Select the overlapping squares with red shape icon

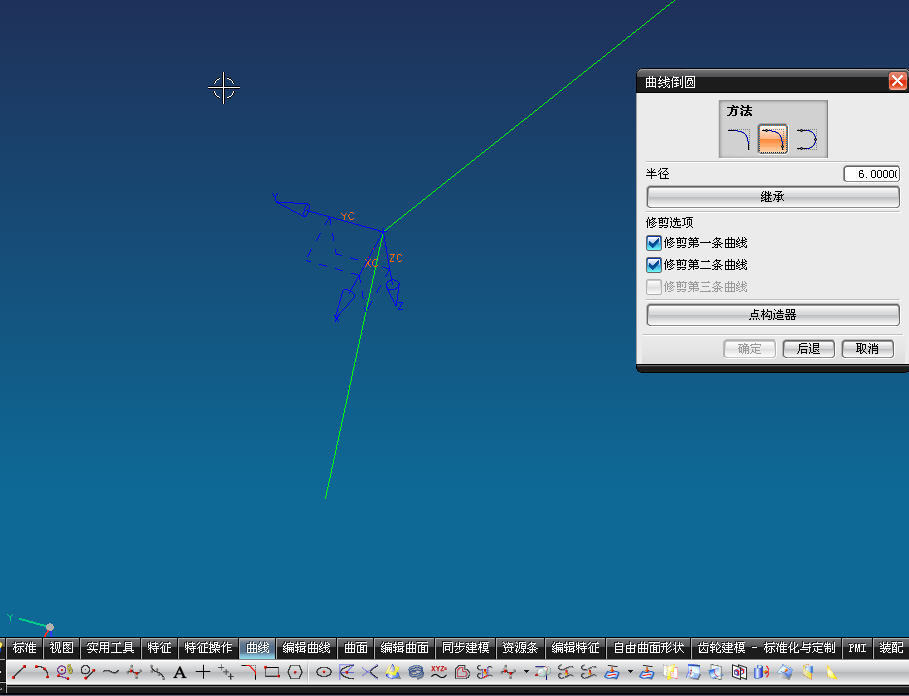click(739, 672)
